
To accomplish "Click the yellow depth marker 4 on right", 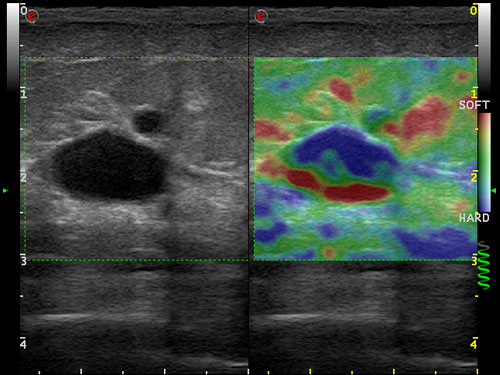I will (474, 344).
